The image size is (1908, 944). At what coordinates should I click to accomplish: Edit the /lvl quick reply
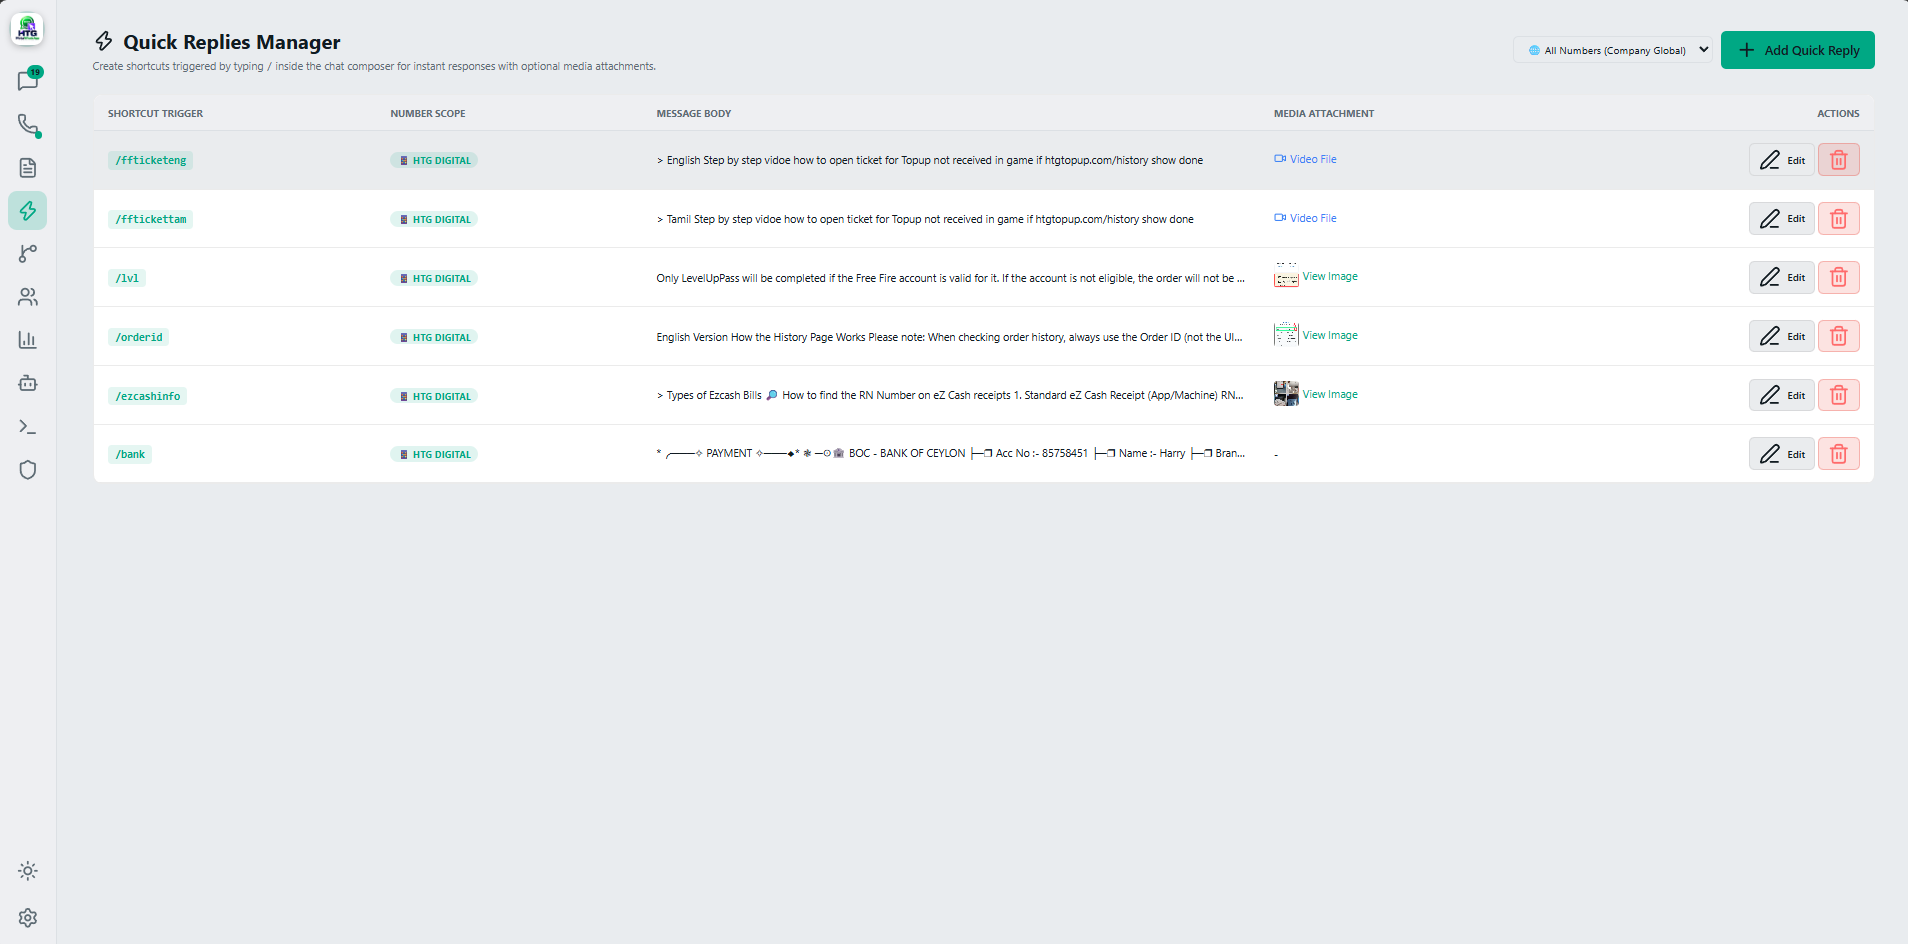tap(1781, 277)
